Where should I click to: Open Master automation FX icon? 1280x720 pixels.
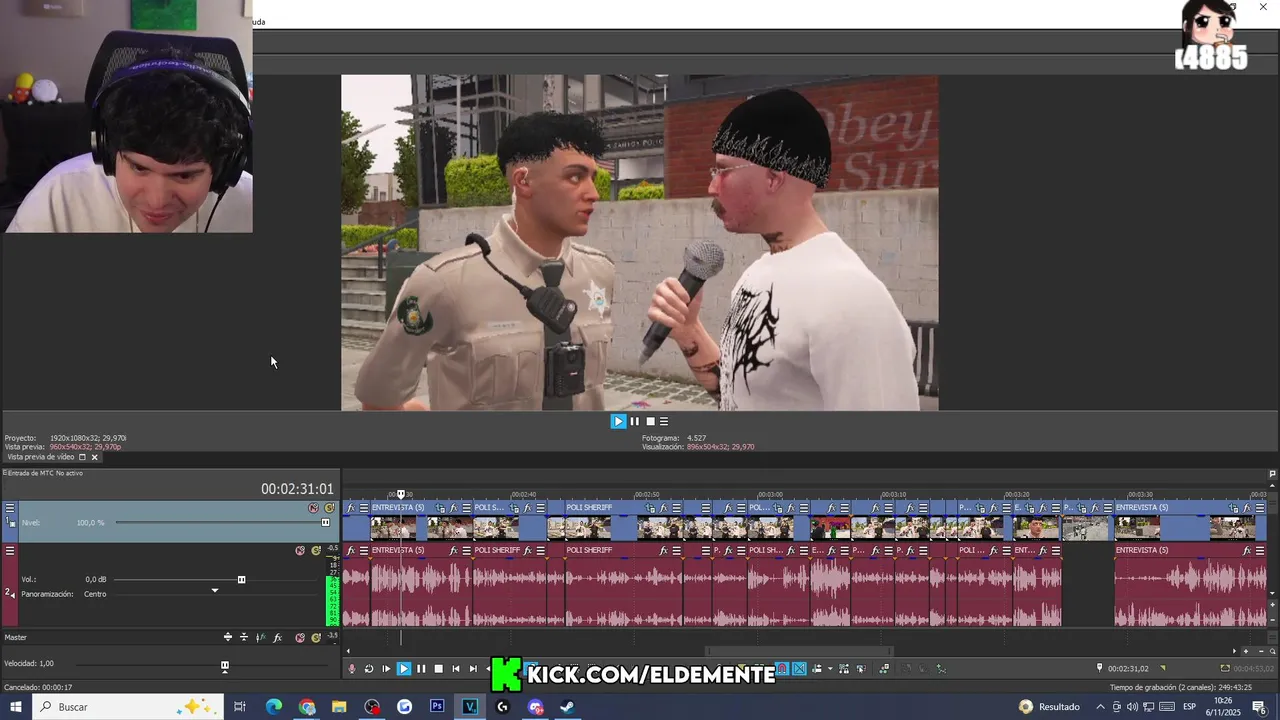coord(261,637)
